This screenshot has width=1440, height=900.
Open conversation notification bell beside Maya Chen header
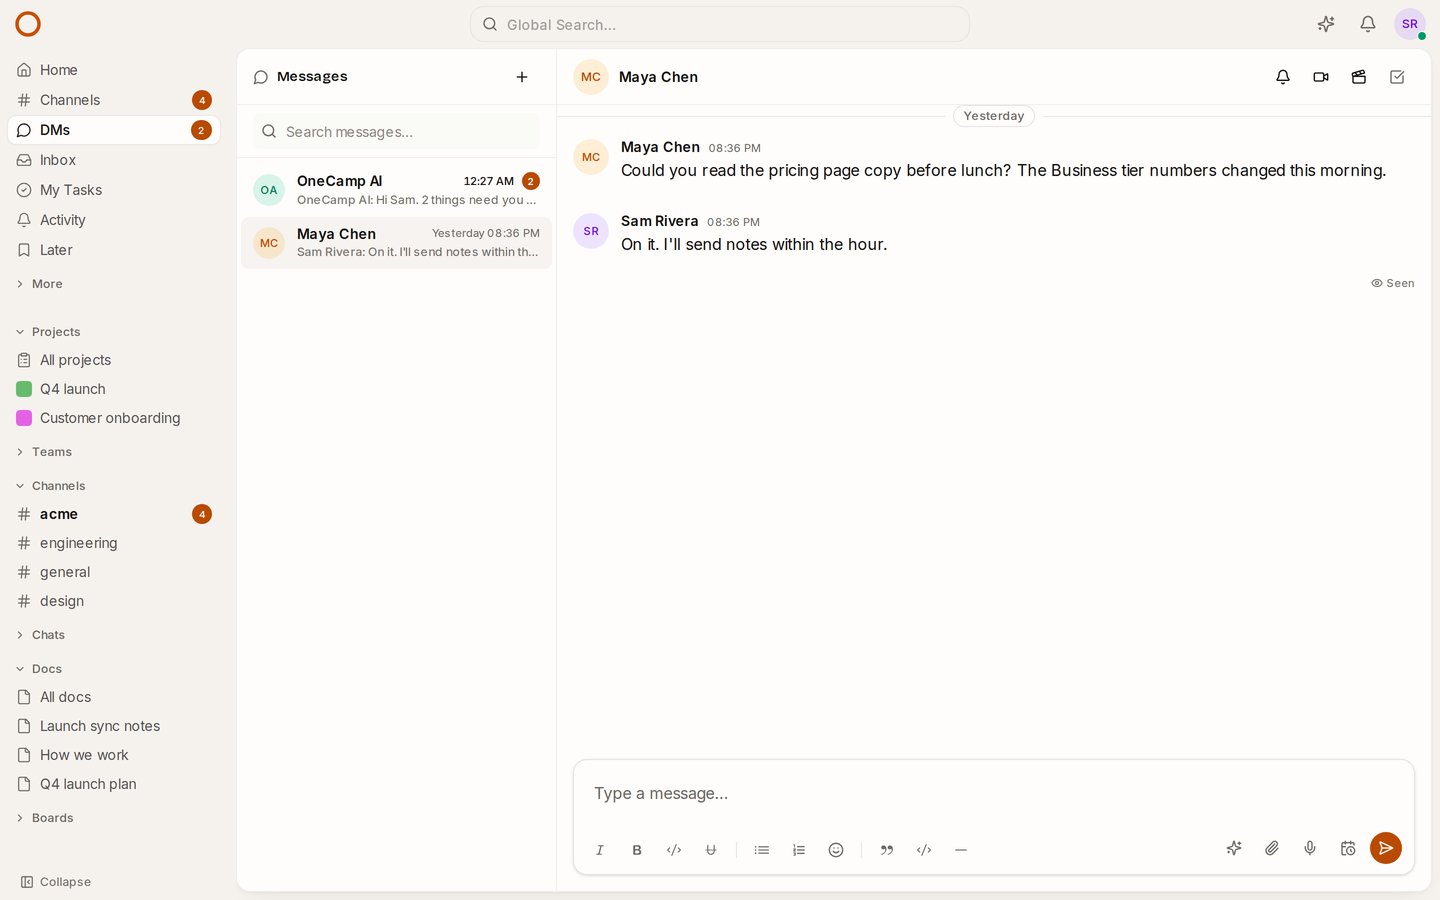pos(1283,77)
